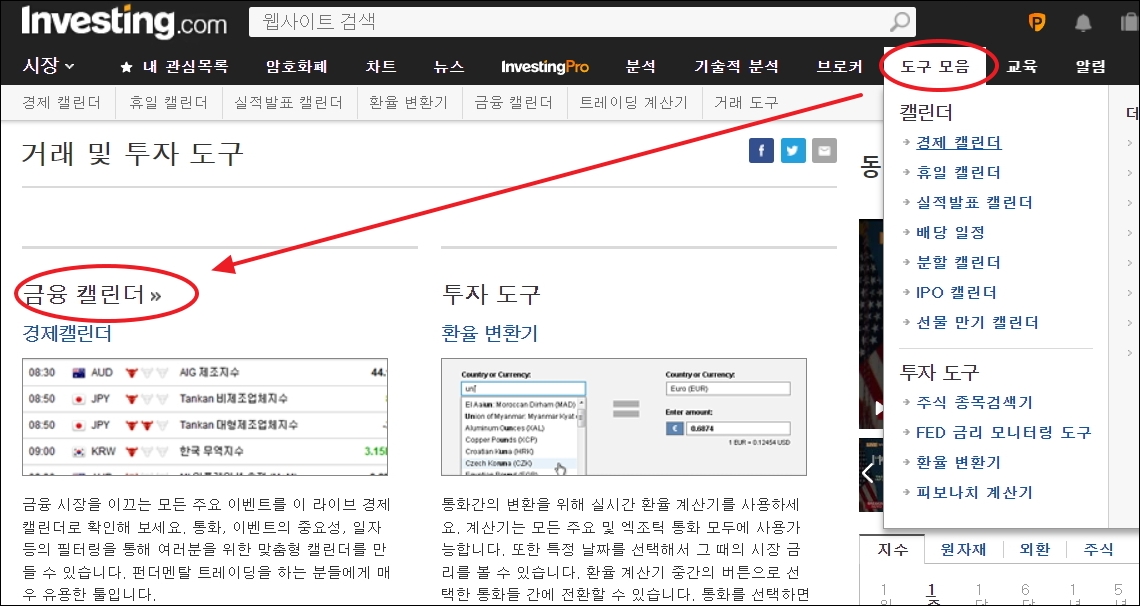Open the 경제캘린더 link under 금융 캘린더
The height and width of the screenshot is (606, 1140).
pos(67,334)
